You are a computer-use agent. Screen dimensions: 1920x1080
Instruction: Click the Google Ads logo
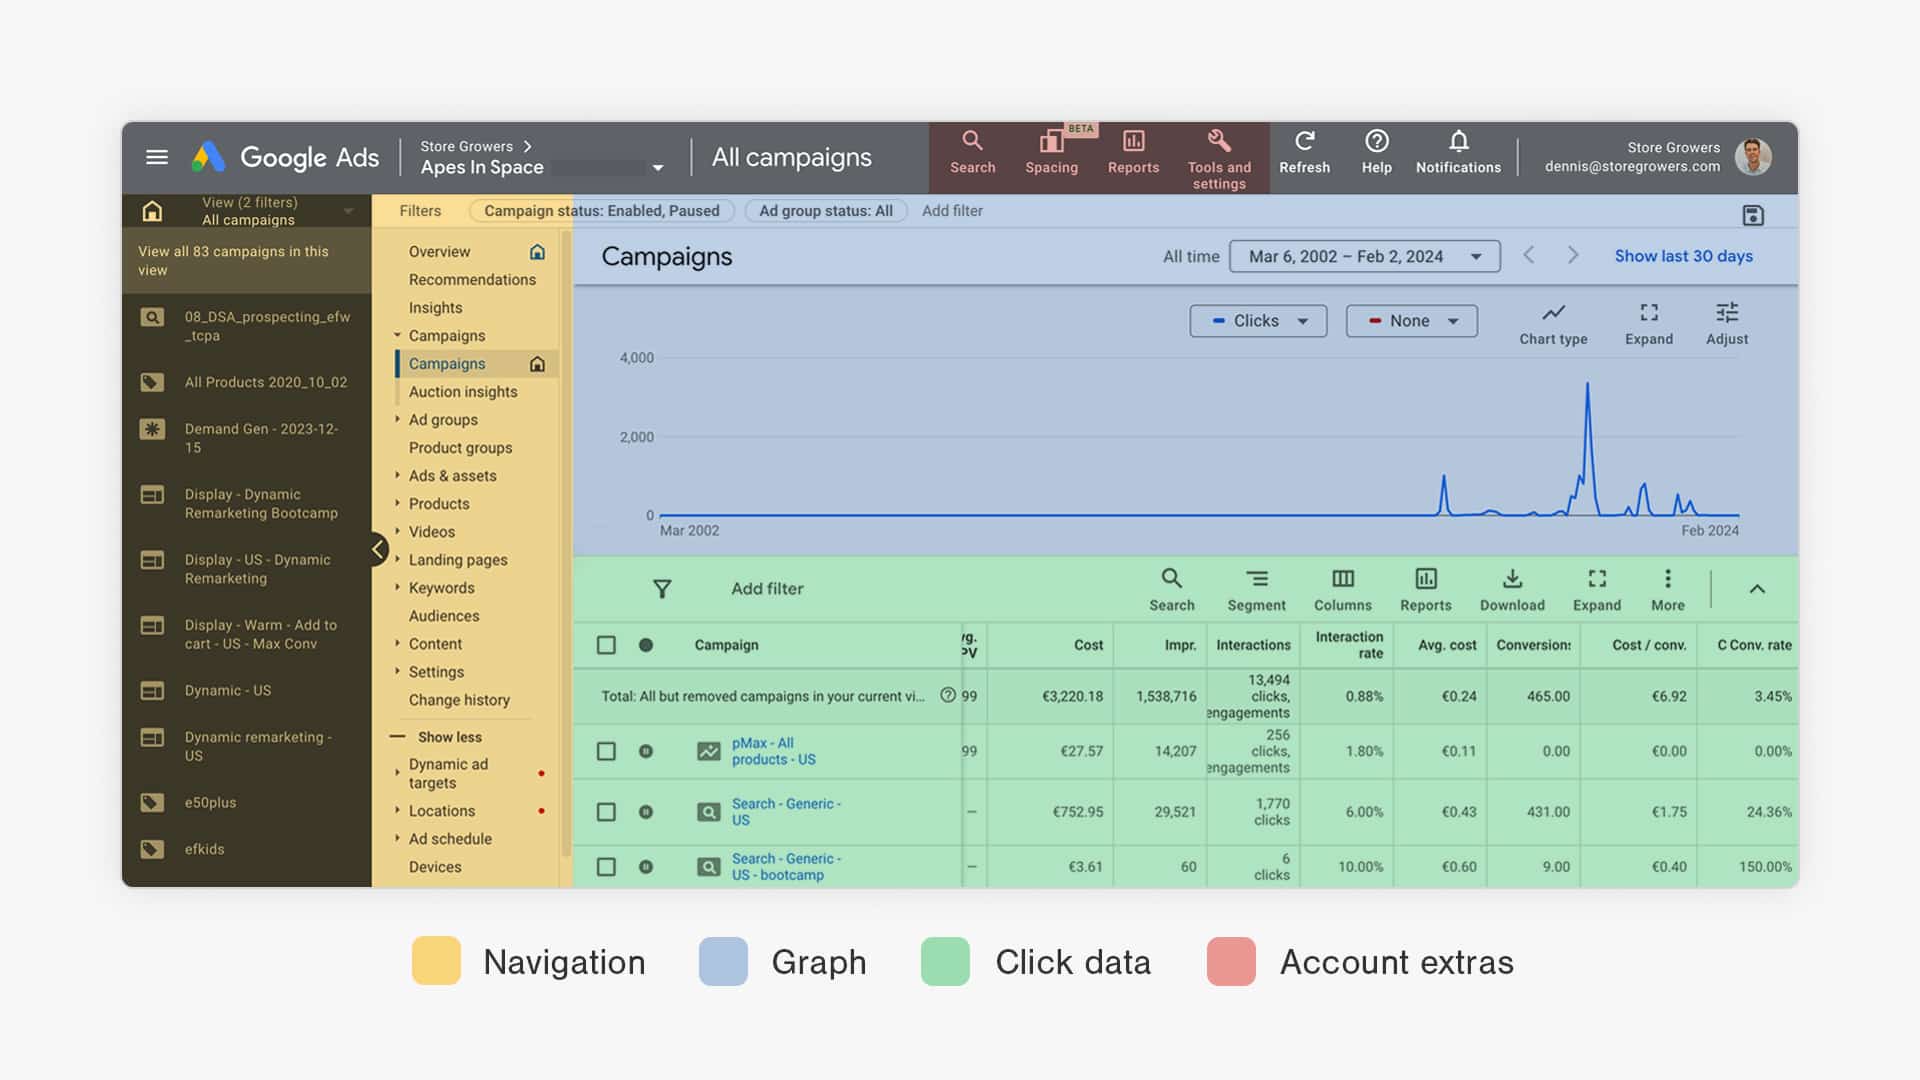tap(285, 157)
